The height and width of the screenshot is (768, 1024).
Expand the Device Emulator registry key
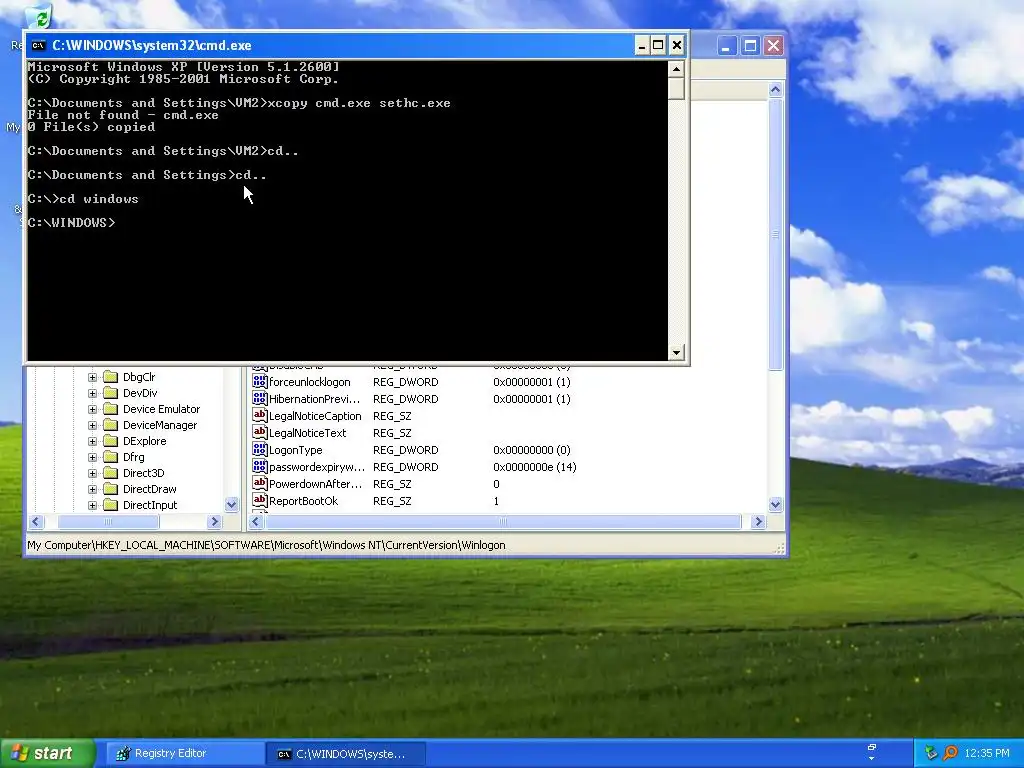coord(92,409)
